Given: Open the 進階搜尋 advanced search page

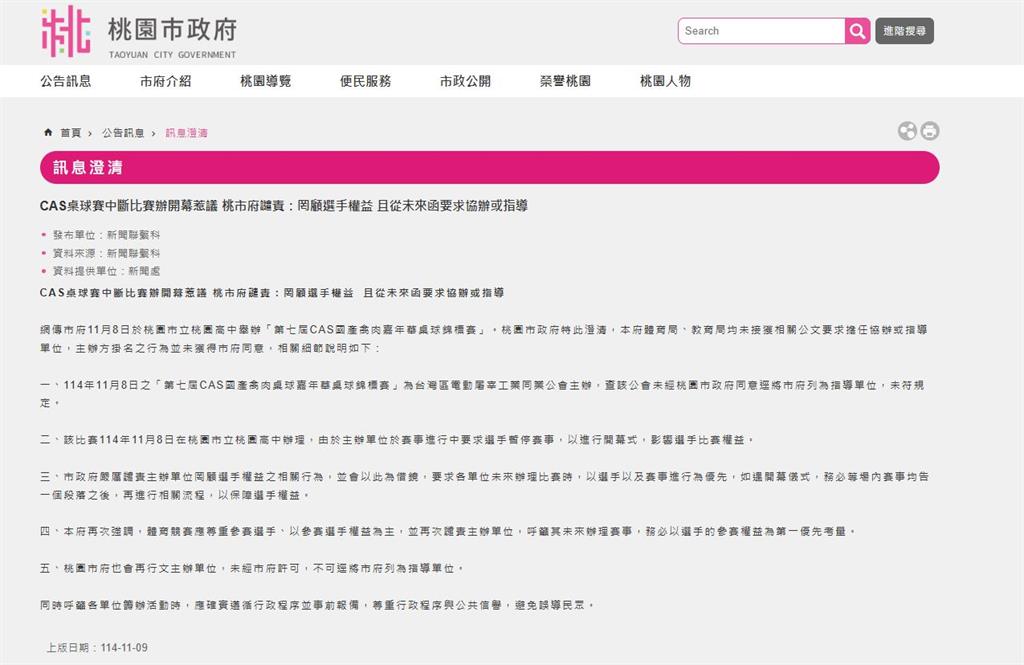Looking at the screenshot, I should [x=904, y=31].
